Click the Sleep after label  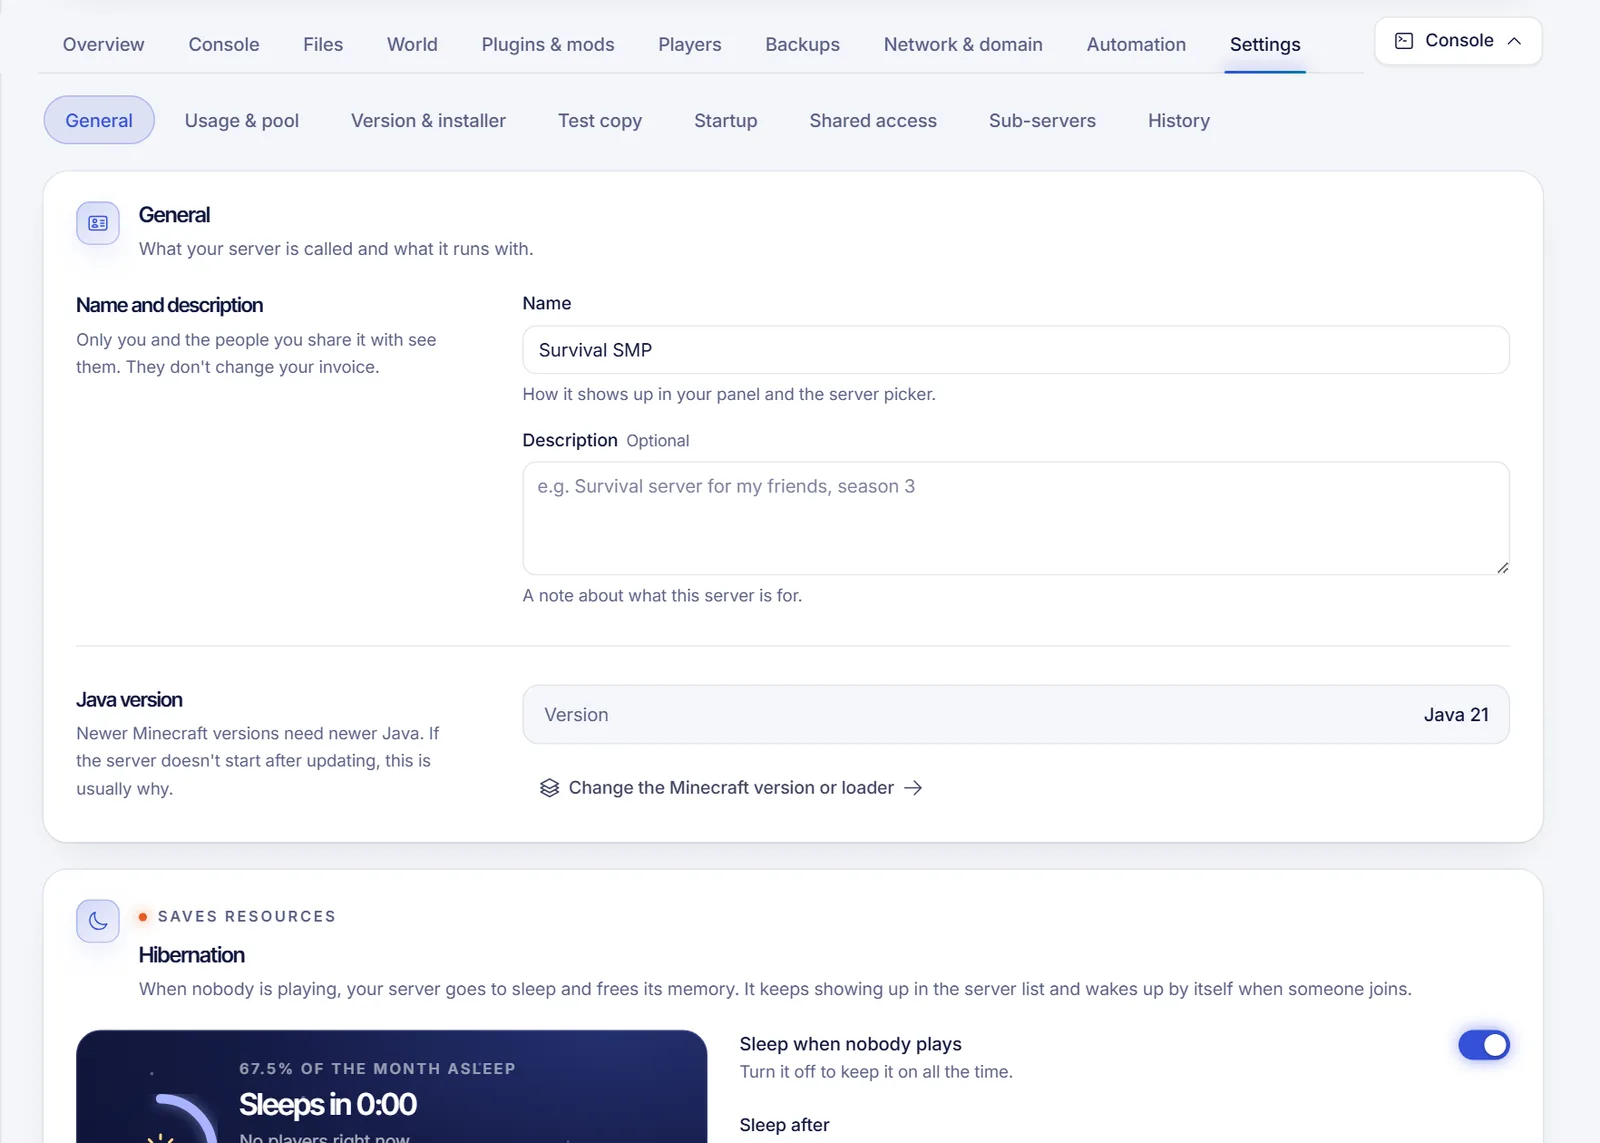pyautogui.click(x=785, y=1125)
